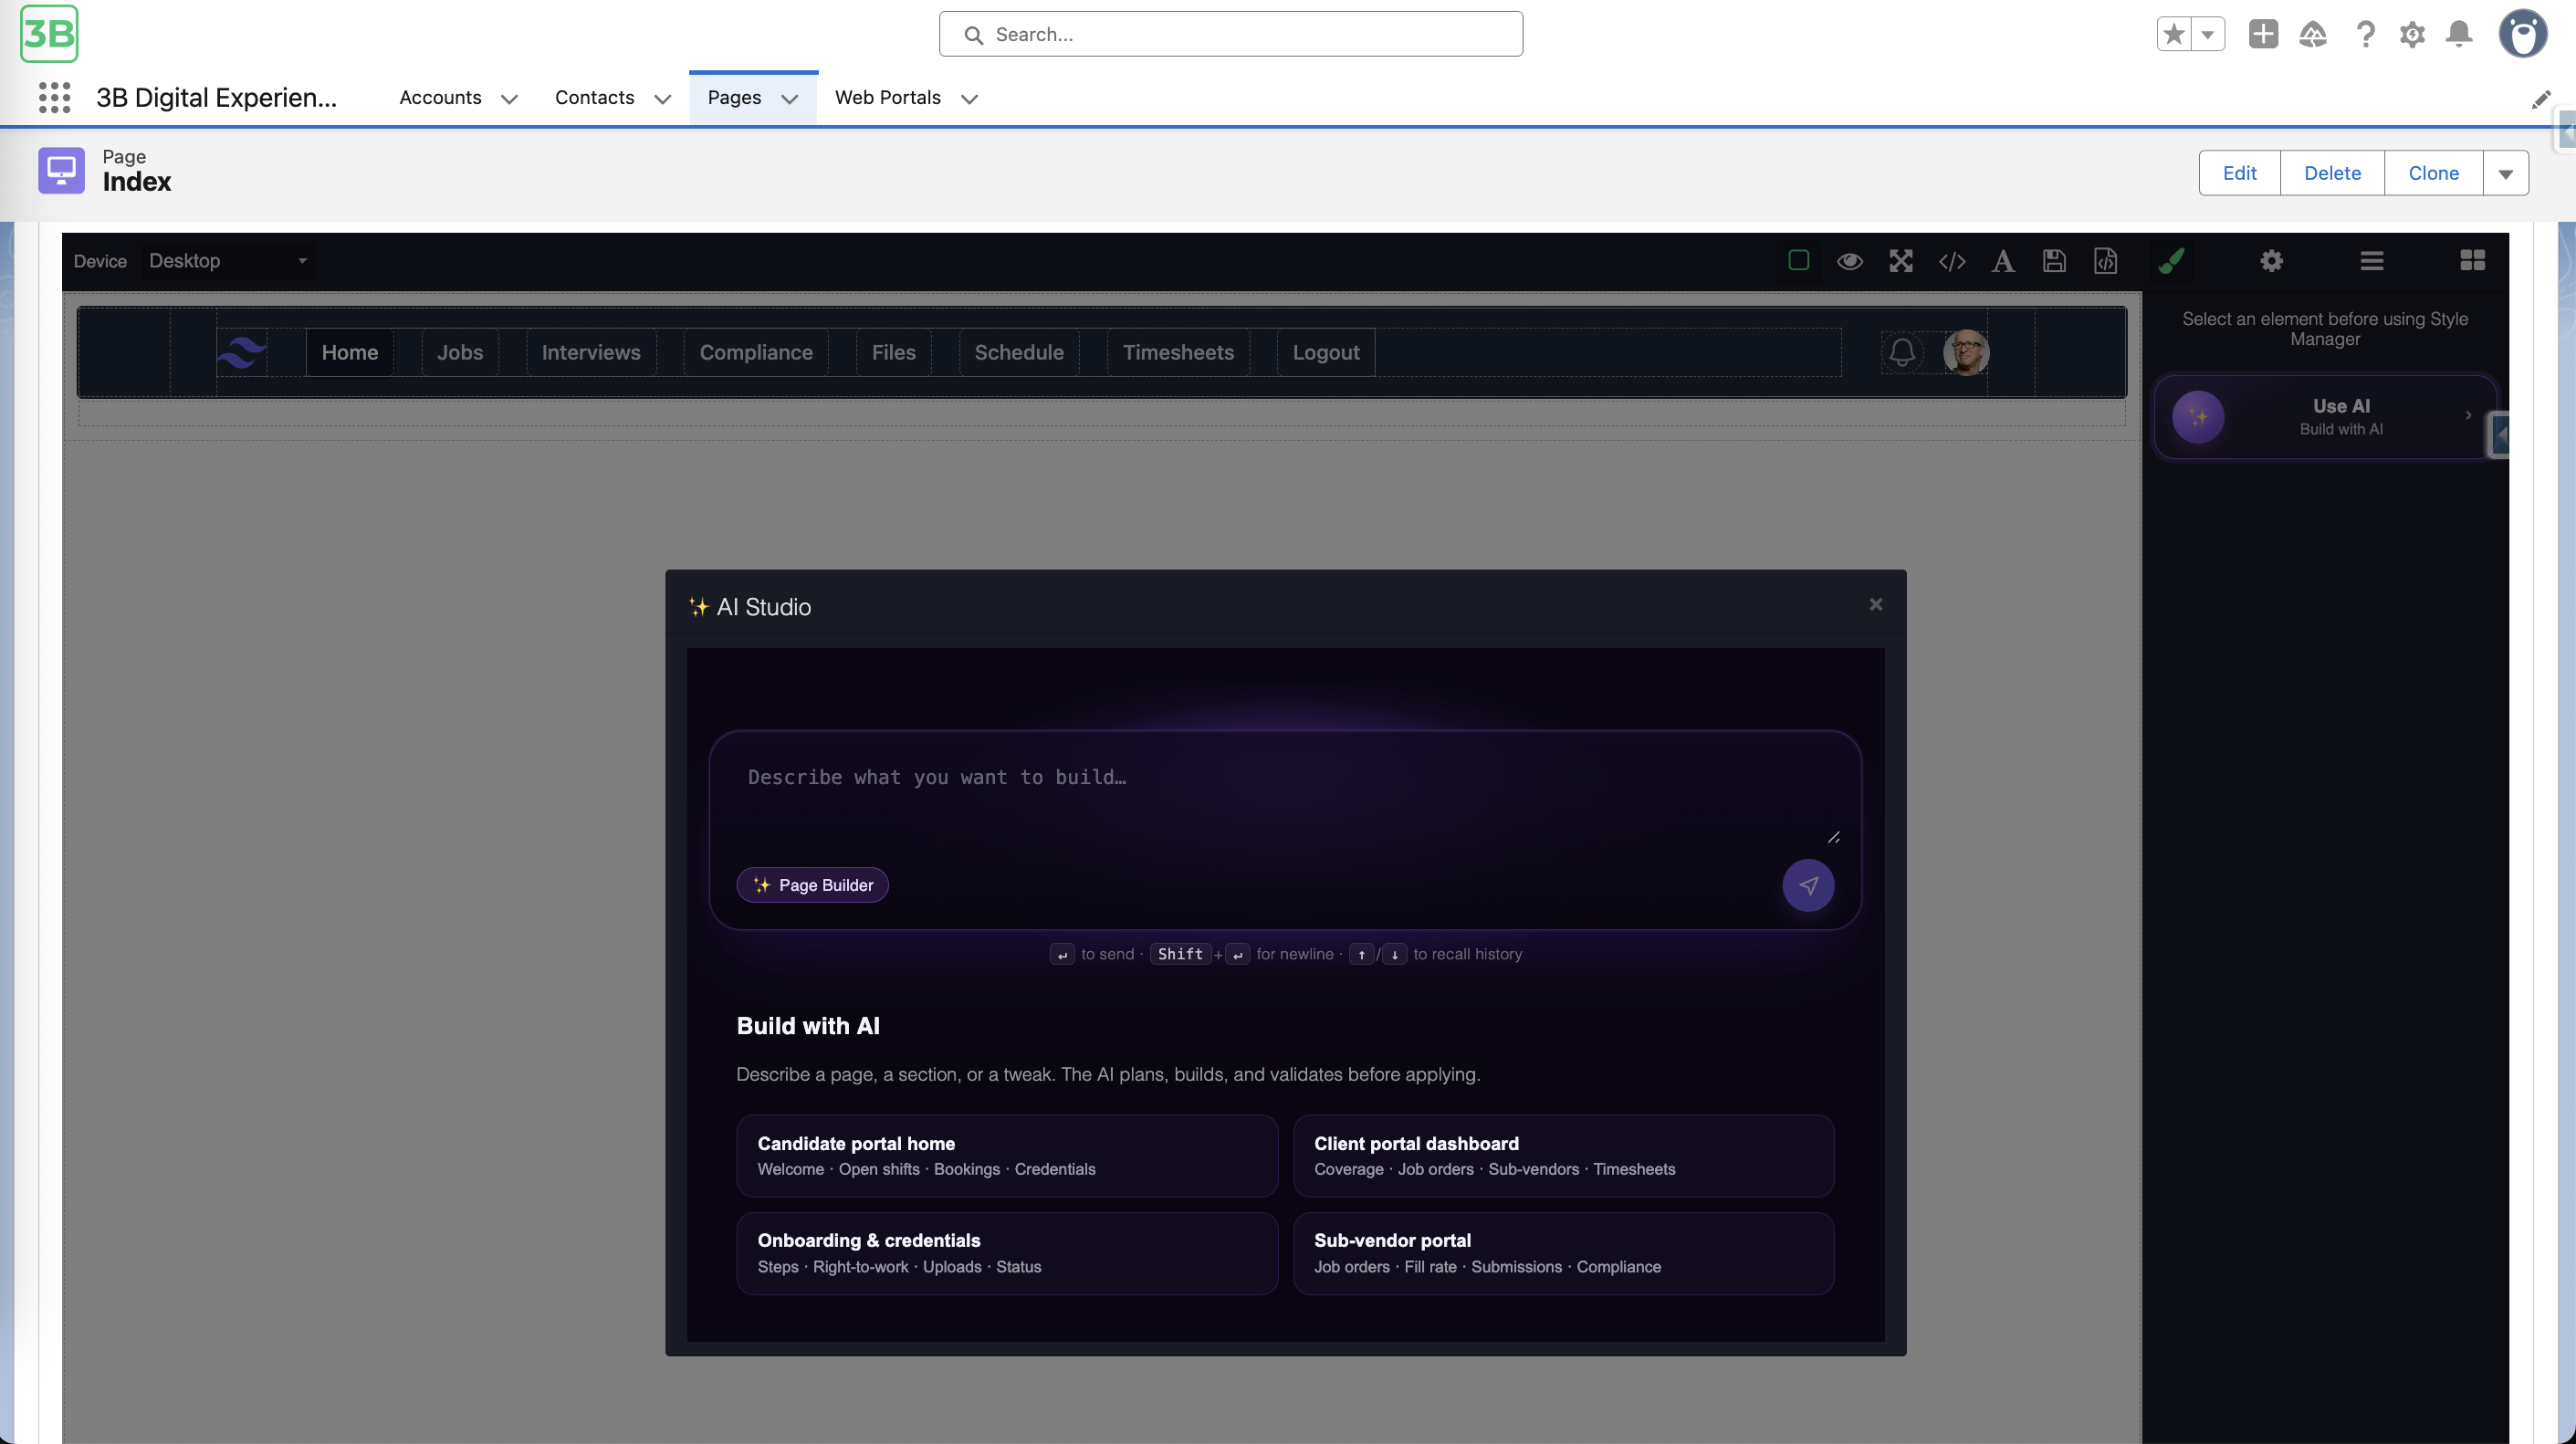The height and width of the screenshot is (1444, 2576).
Task: Click the fullscreen expand icon
Action: tap(1900, 261)
